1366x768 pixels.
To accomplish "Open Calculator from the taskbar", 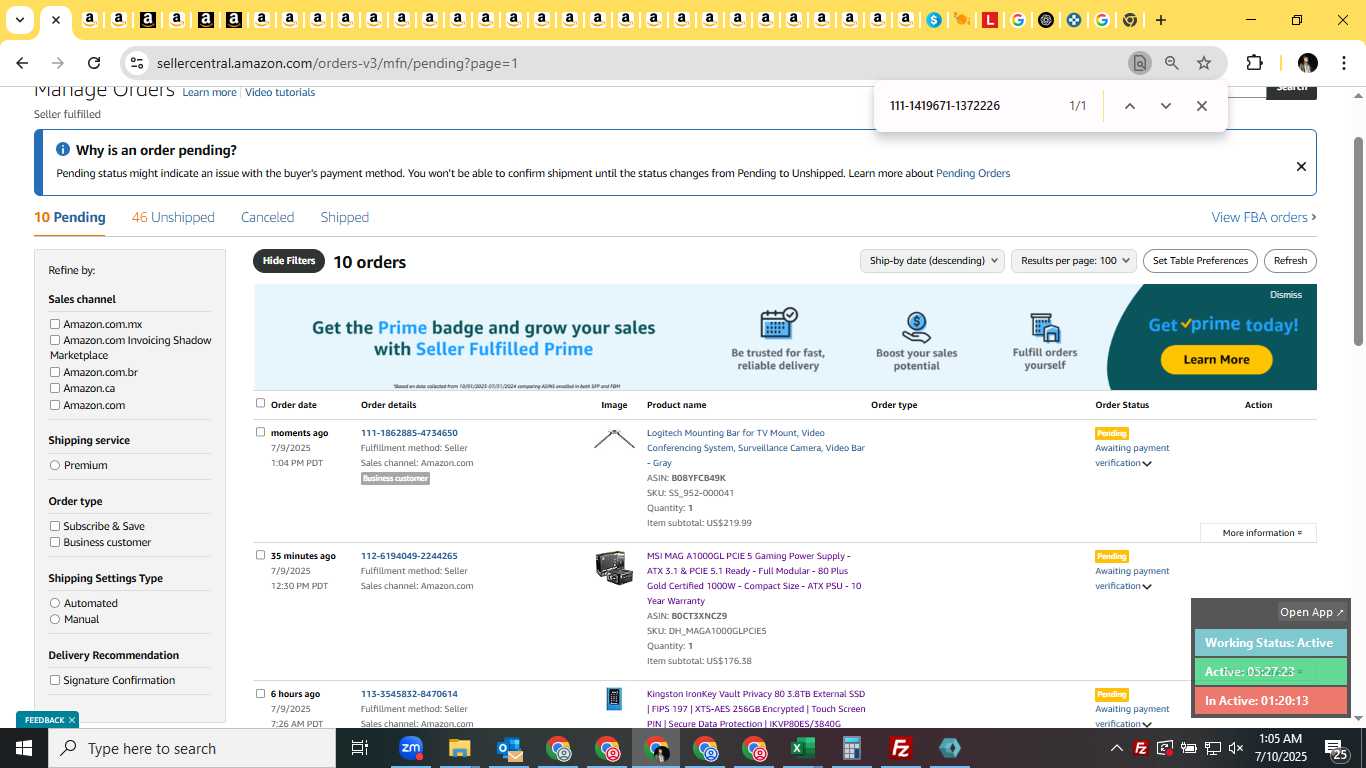I will point(851,748).
